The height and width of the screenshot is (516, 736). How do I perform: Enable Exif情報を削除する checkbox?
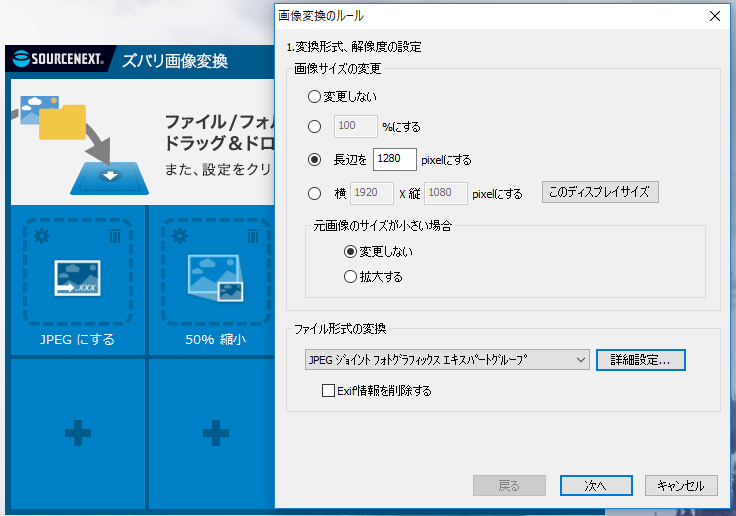coord(328,390)
